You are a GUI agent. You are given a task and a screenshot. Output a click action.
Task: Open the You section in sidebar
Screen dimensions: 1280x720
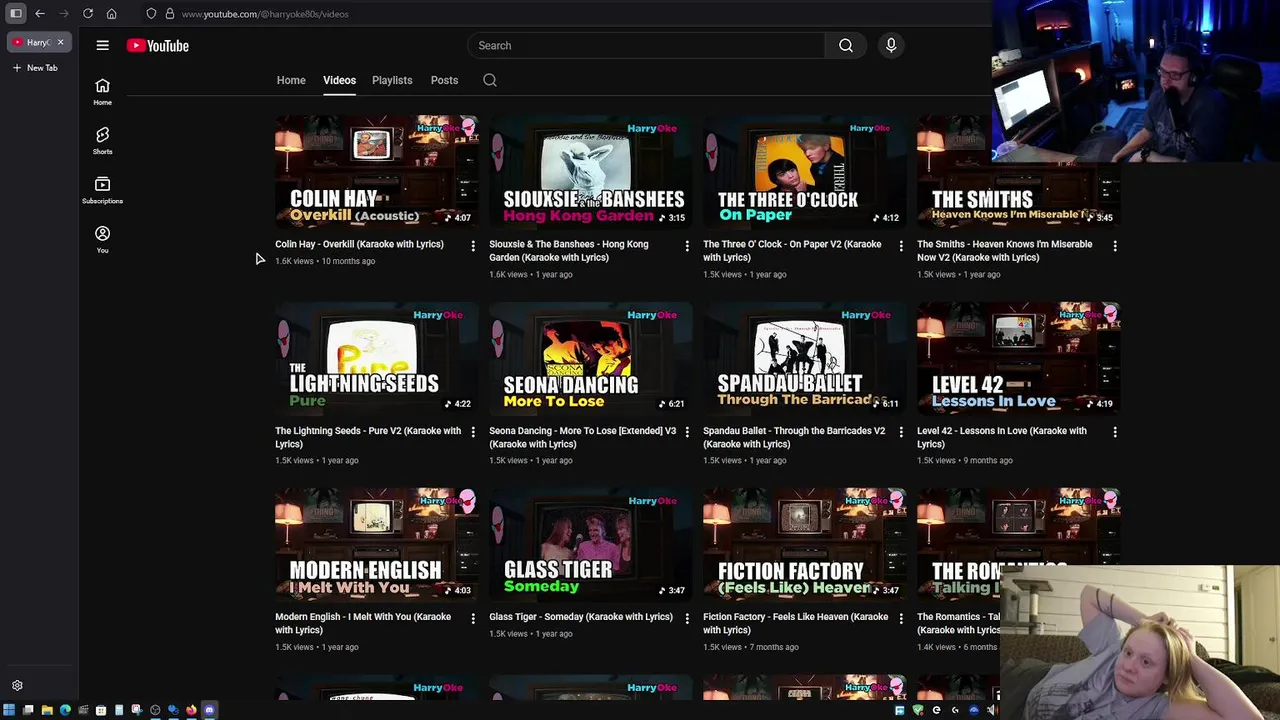point(102,239)
